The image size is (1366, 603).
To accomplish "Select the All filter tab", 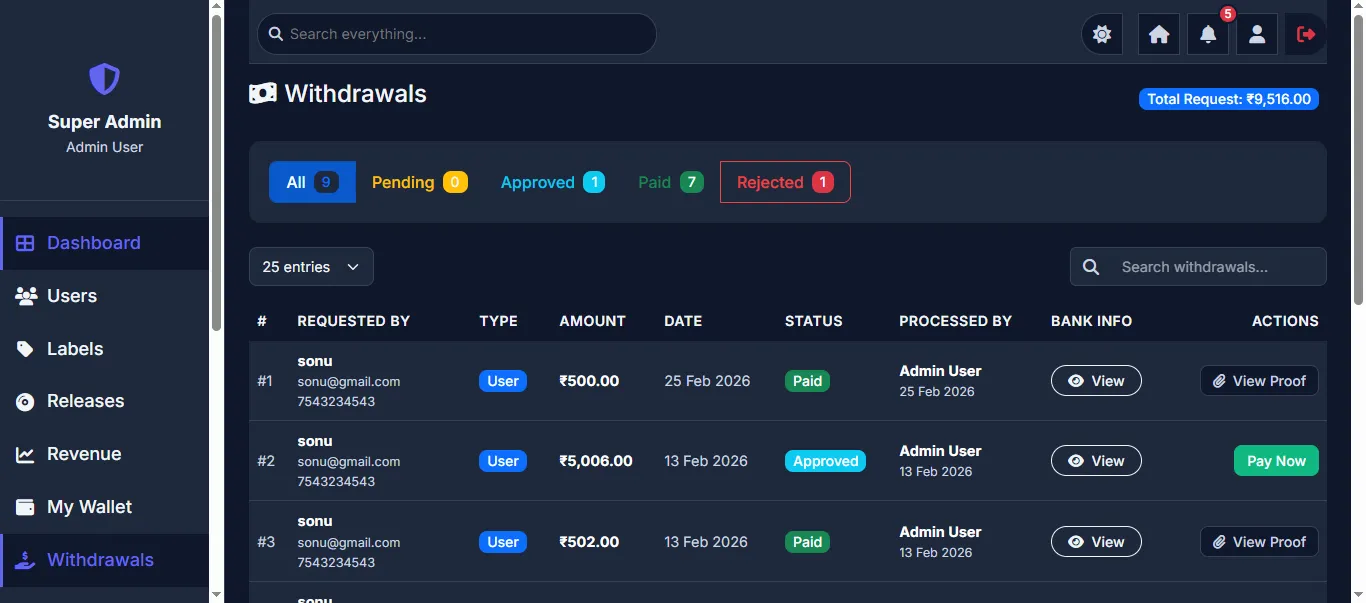I will (312, 182).
